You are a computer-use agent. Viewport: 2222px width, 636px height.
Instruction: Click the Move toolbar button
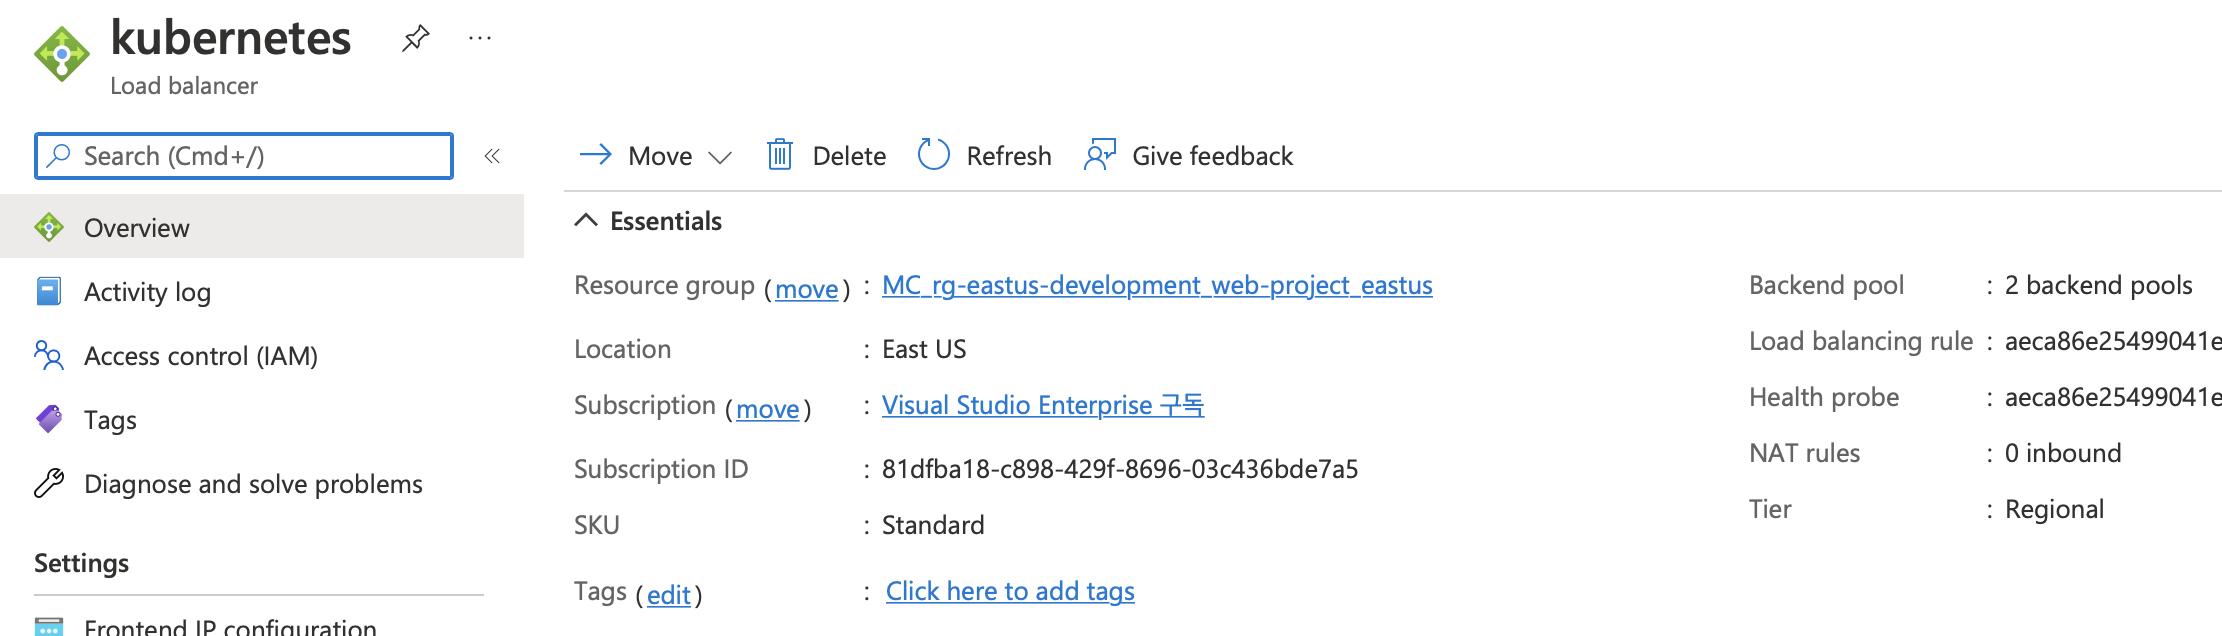point(656,156)
